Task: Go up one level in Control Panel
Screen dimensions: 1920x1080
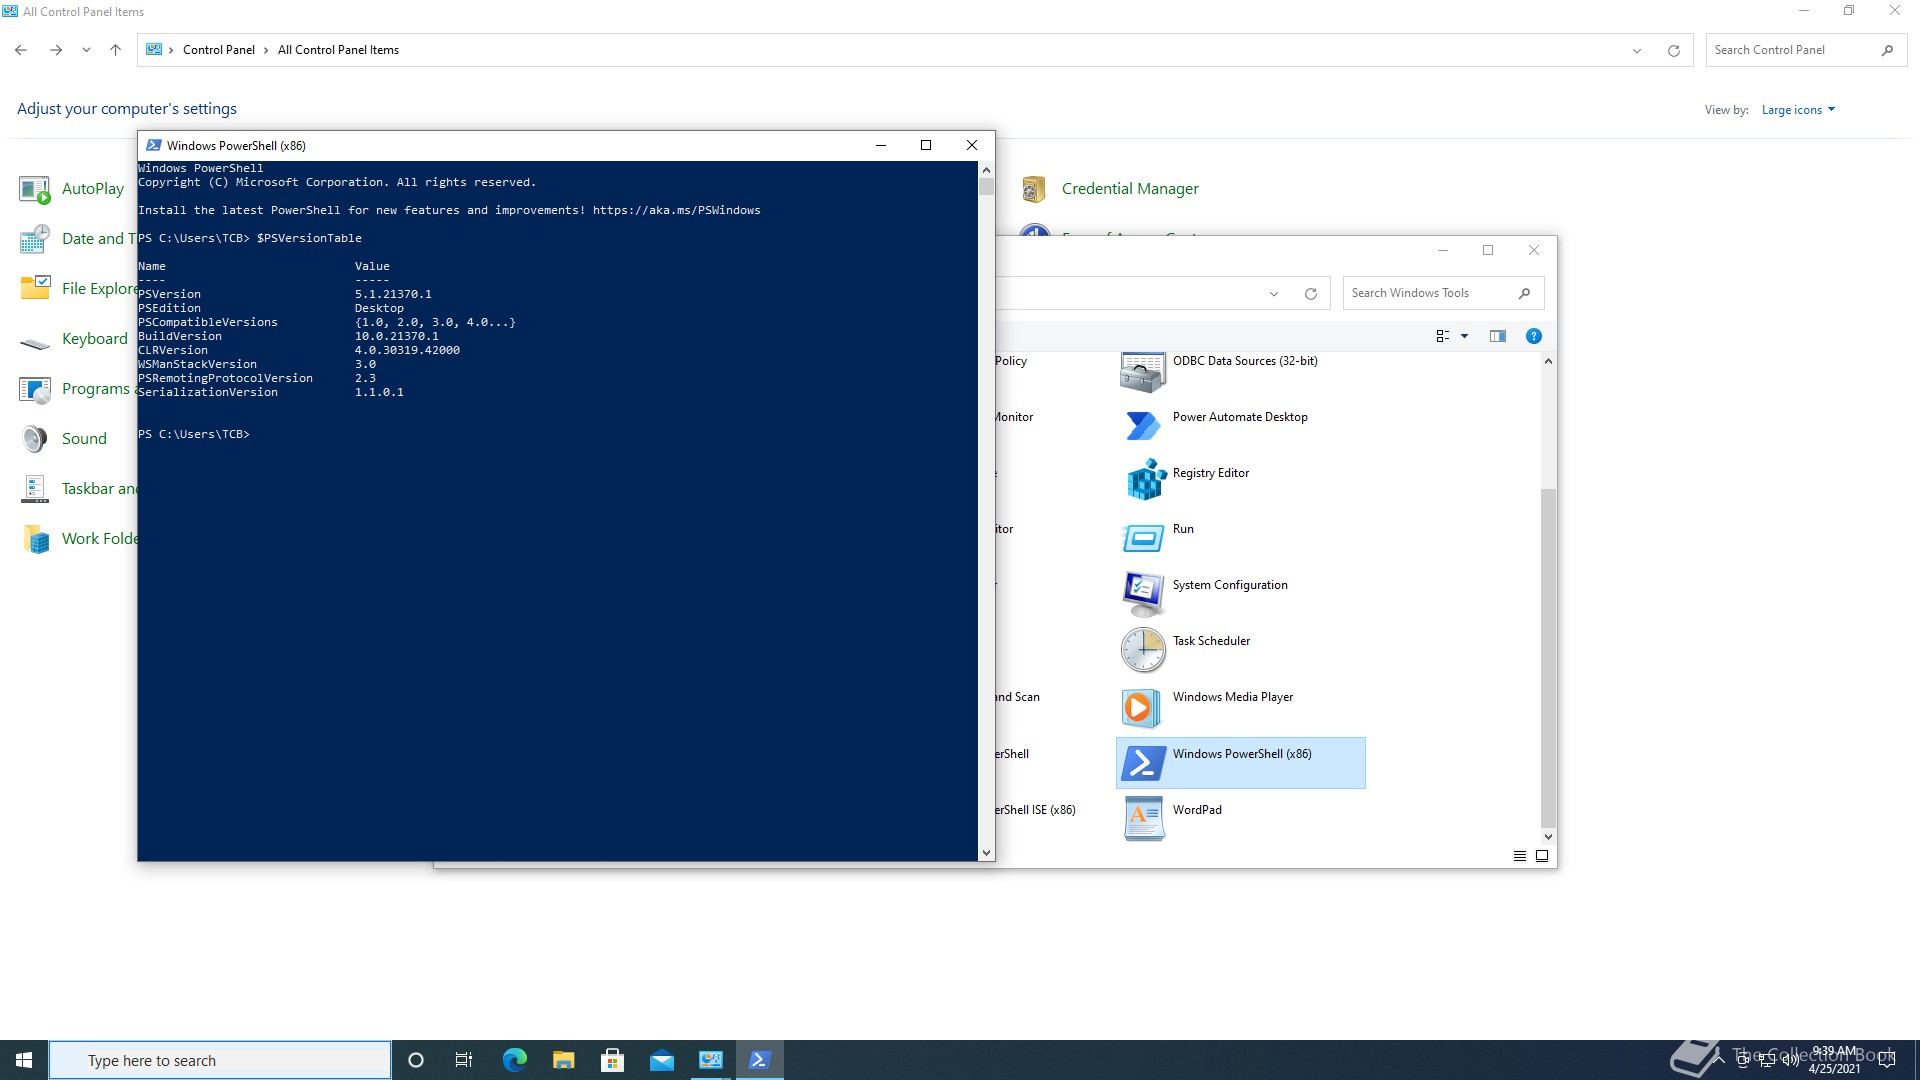Action: click(x=115, y=50)
